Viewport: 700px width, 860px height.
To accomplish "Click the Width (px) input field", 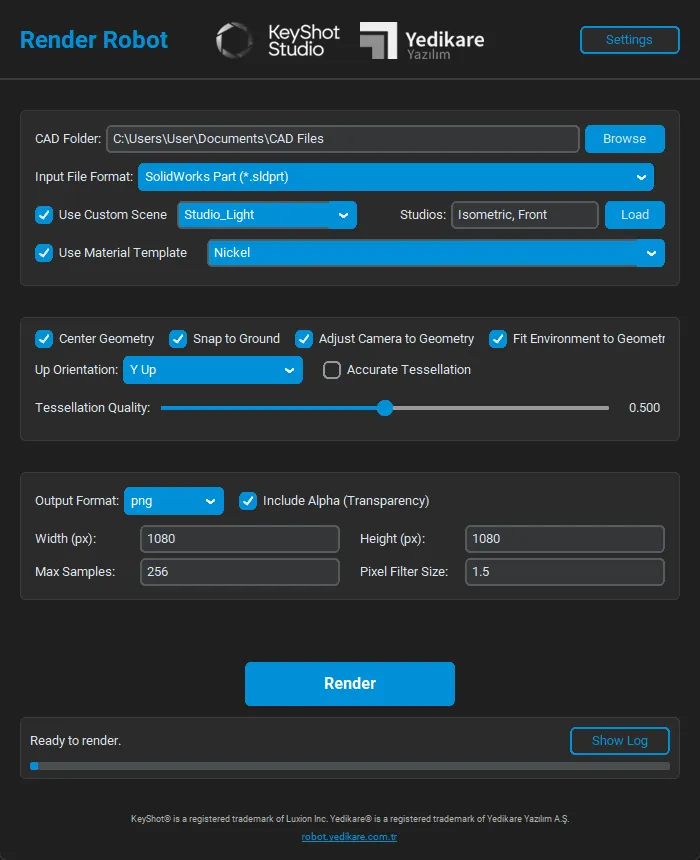I will pyautogui.click(x=240, y=539).
